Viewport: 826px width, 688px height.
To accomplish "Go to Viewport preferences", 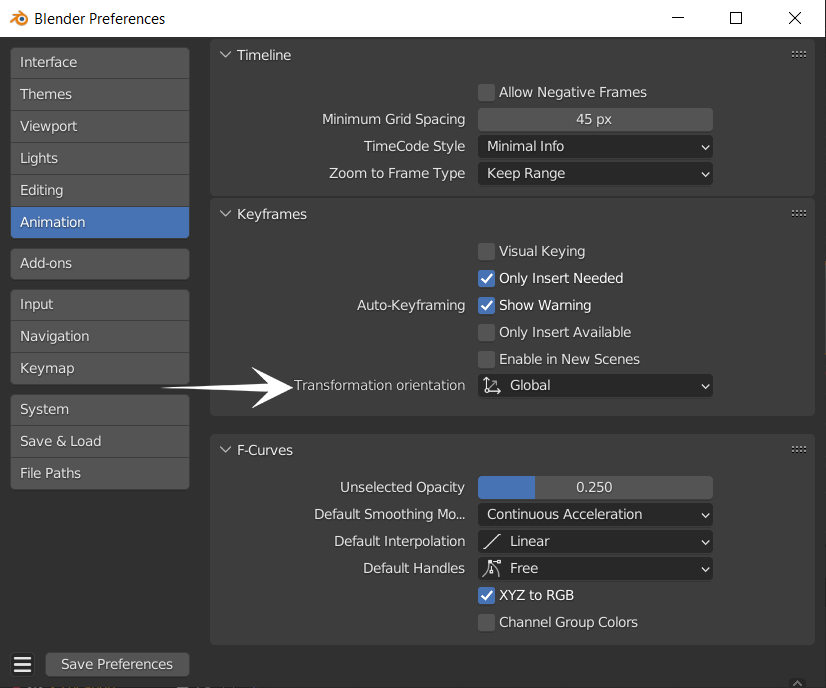I will [100, 126].
